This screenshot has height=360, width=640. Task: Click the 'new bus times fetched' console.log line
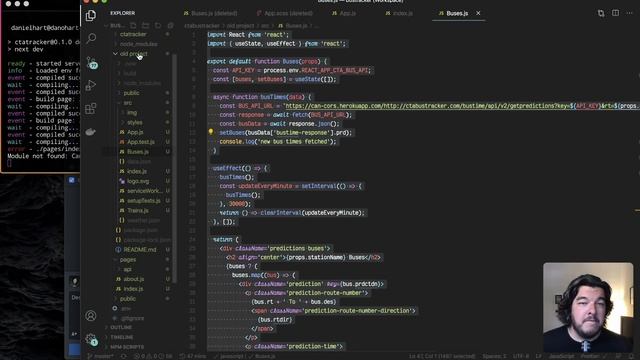[x=278, y=142]
